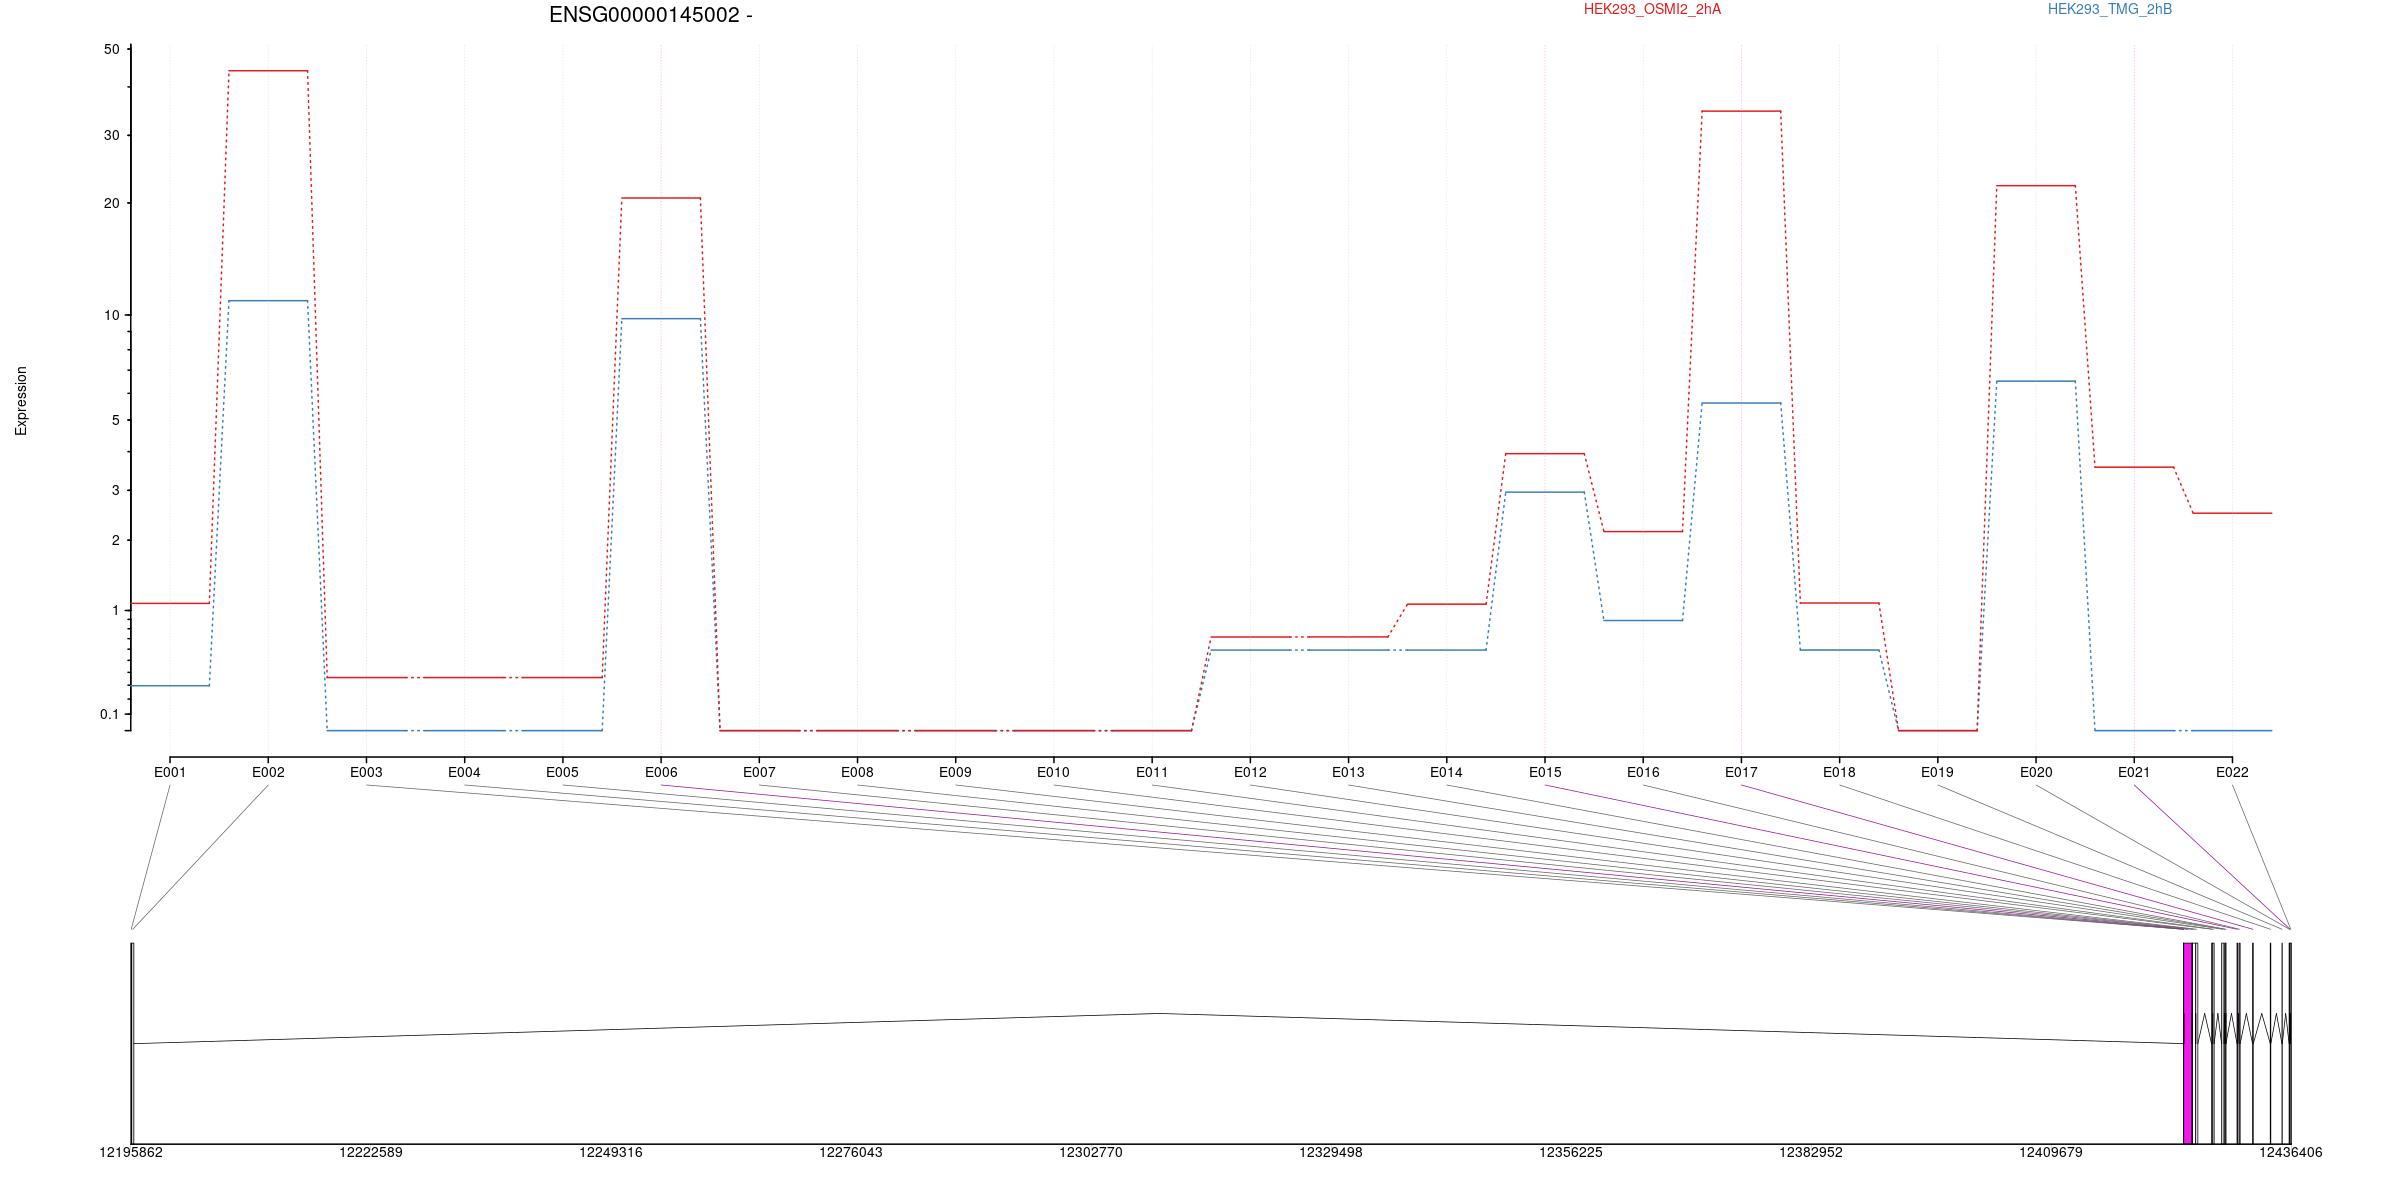Click exon label E011

coord(1152,772)
